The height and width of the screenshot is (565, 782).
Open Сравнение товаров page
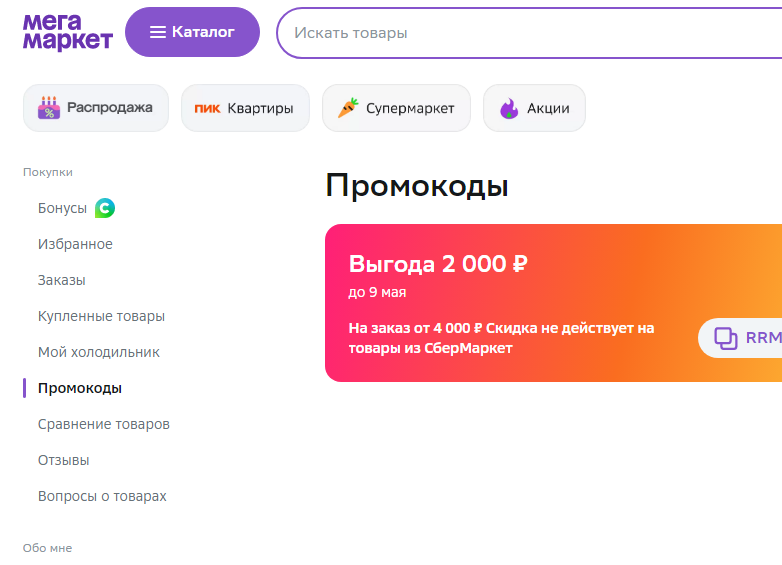point(104,424)
